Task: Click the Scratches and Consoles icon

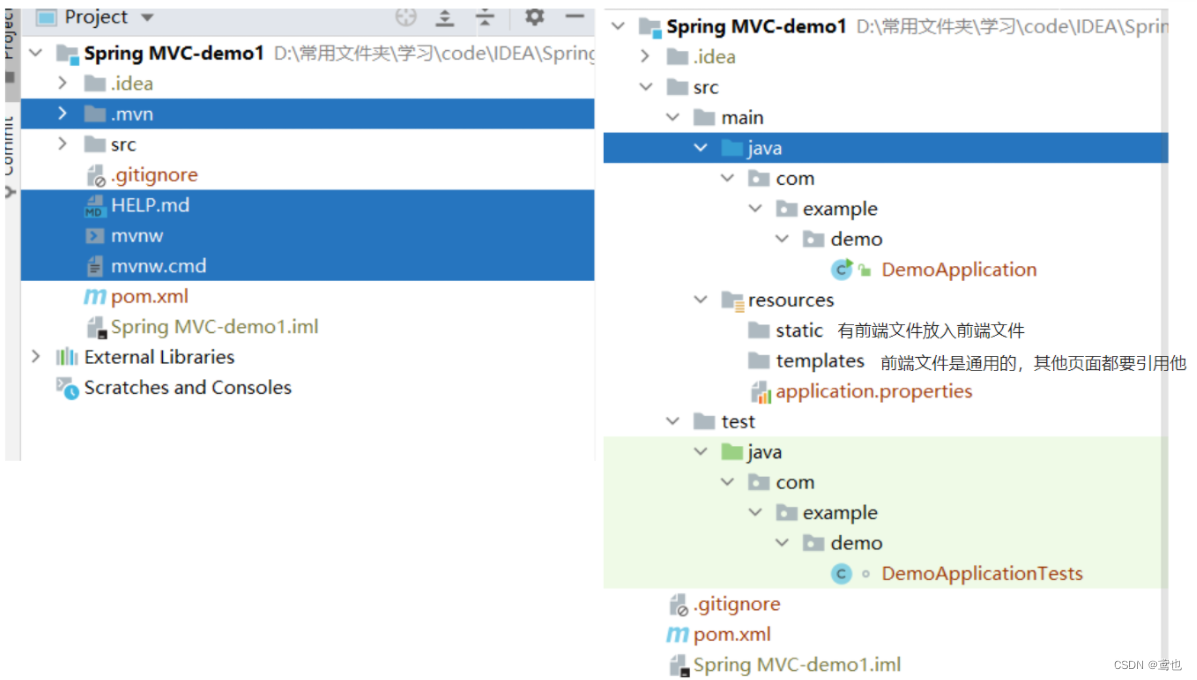Action: pos(67,388)
